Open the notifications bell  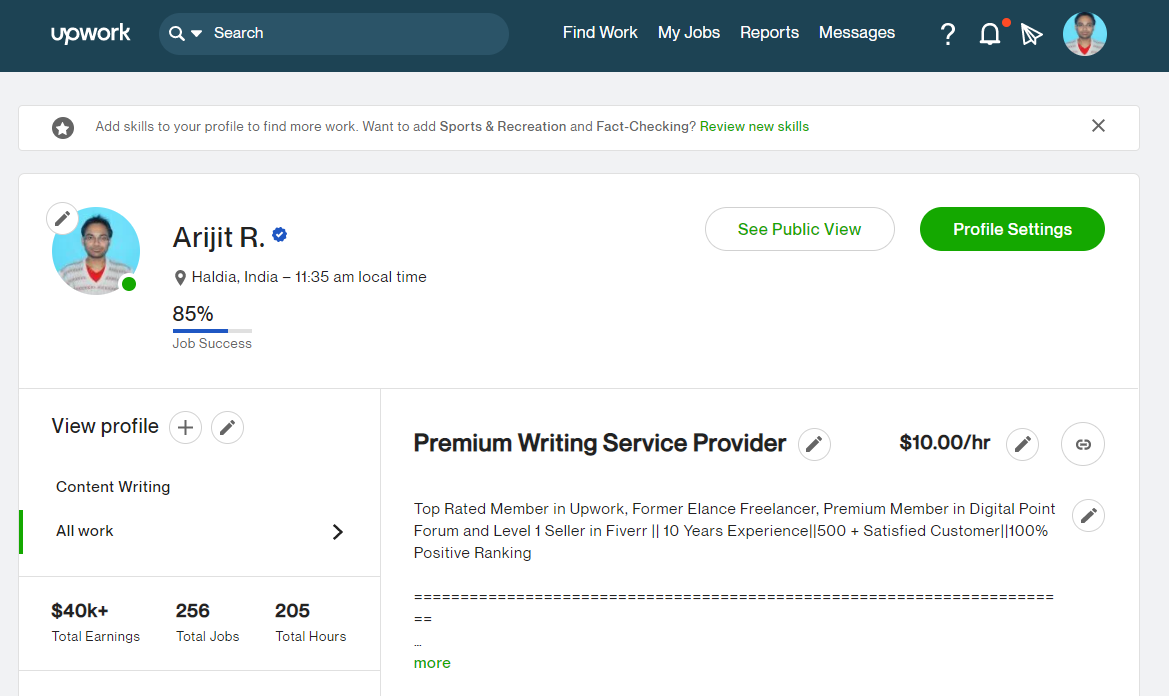pyautogui.click(x=990, y=34)
